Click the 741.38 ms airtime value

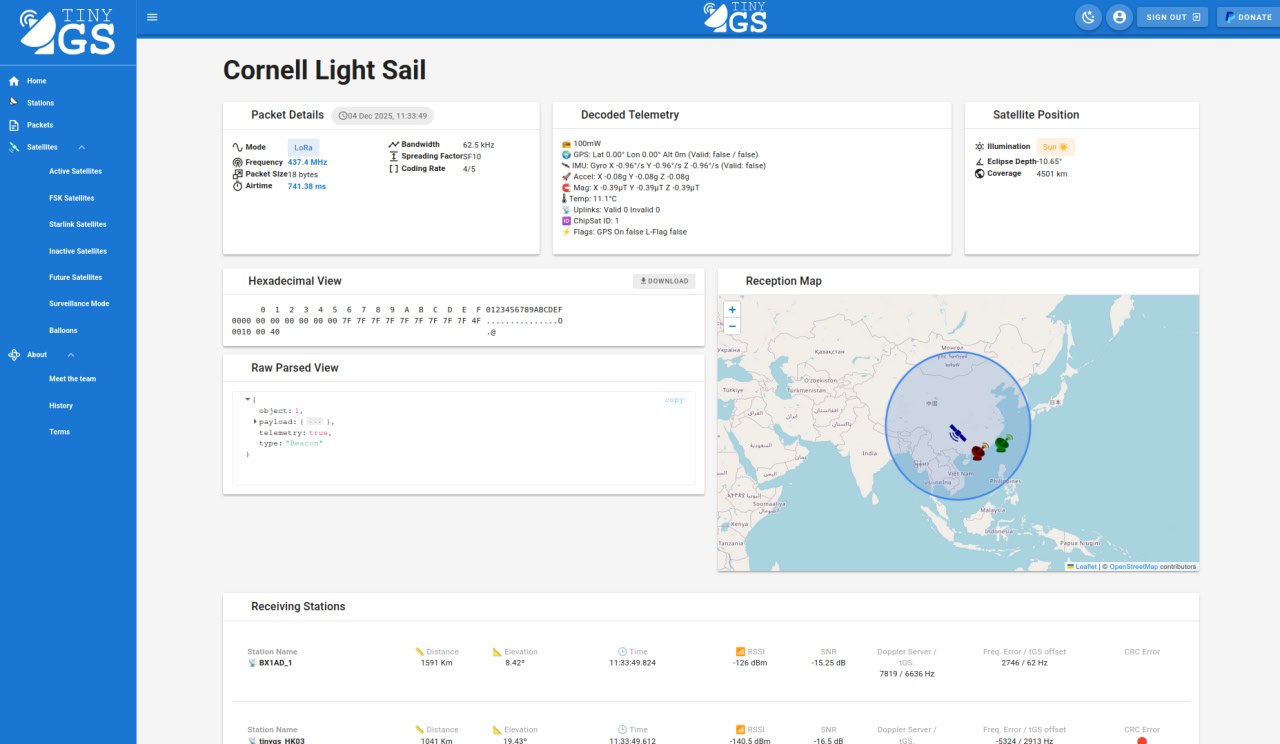(307, 186)
